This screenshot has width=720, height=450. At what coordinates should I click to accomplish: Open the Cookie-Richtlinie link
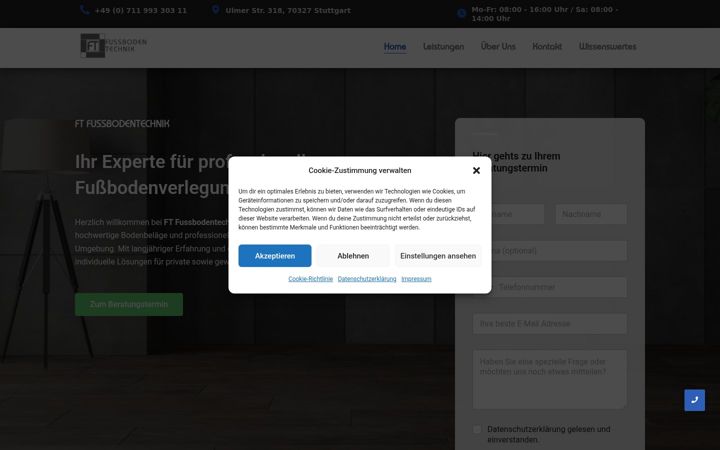point(310,279)
